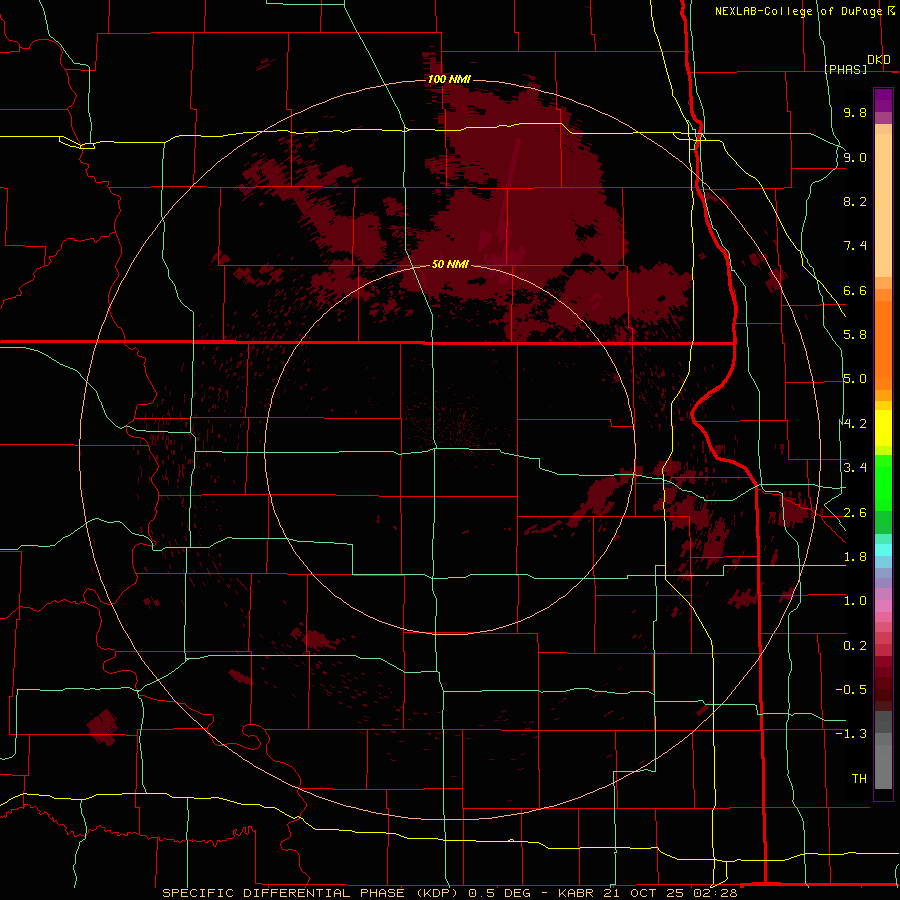This screenshot has height=900, width=900.
Task: Click the -1.3 legend value
Action: click(851, 734)
